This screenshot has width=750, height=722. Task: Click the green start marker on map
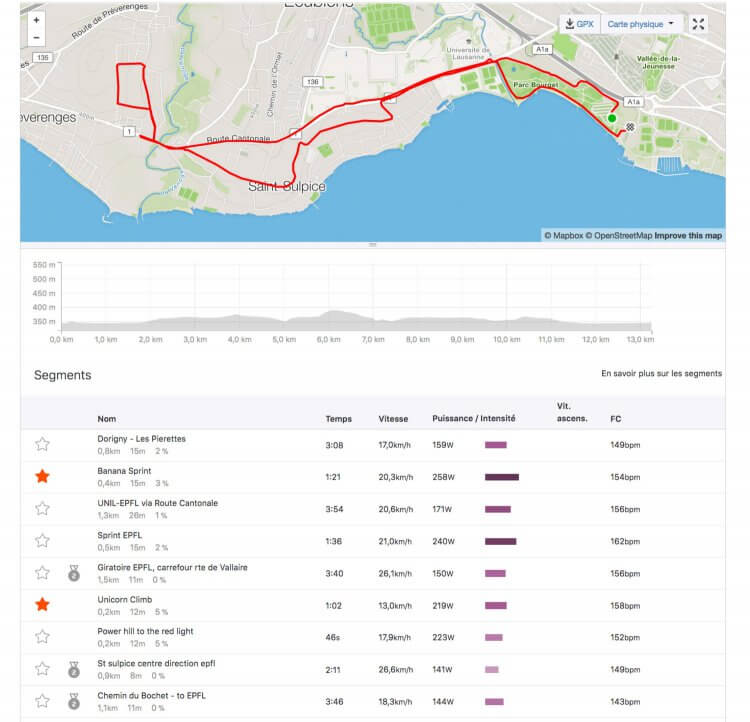612,118
